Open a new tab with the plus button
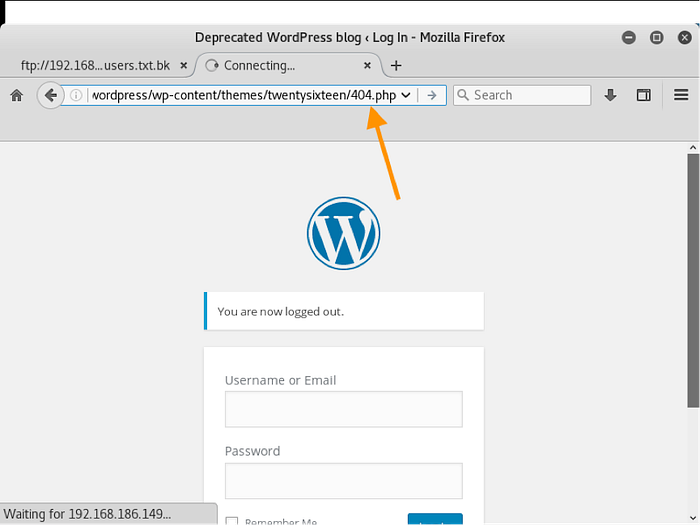The image size is (700, 525). [396, 66]
